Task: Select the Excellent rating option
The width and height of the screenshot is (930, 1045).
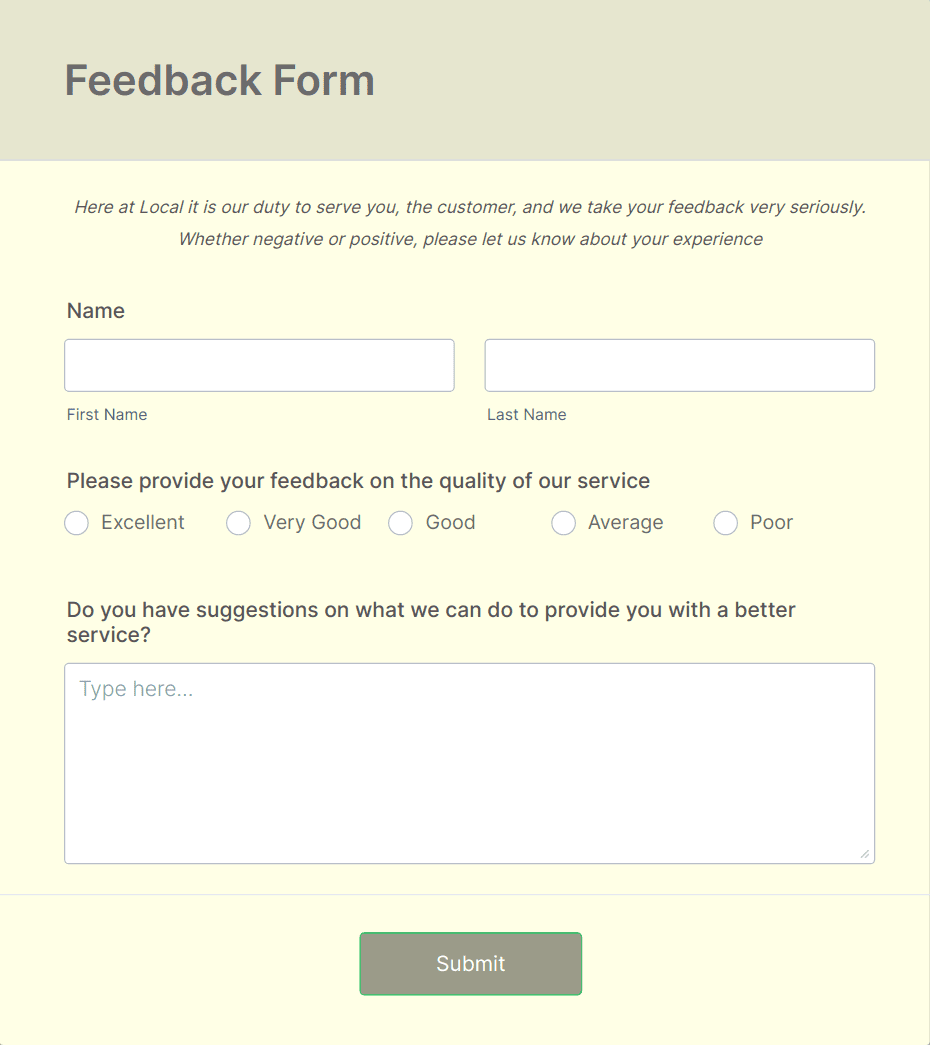Action: pyautogui.click(x=76, y=523)
